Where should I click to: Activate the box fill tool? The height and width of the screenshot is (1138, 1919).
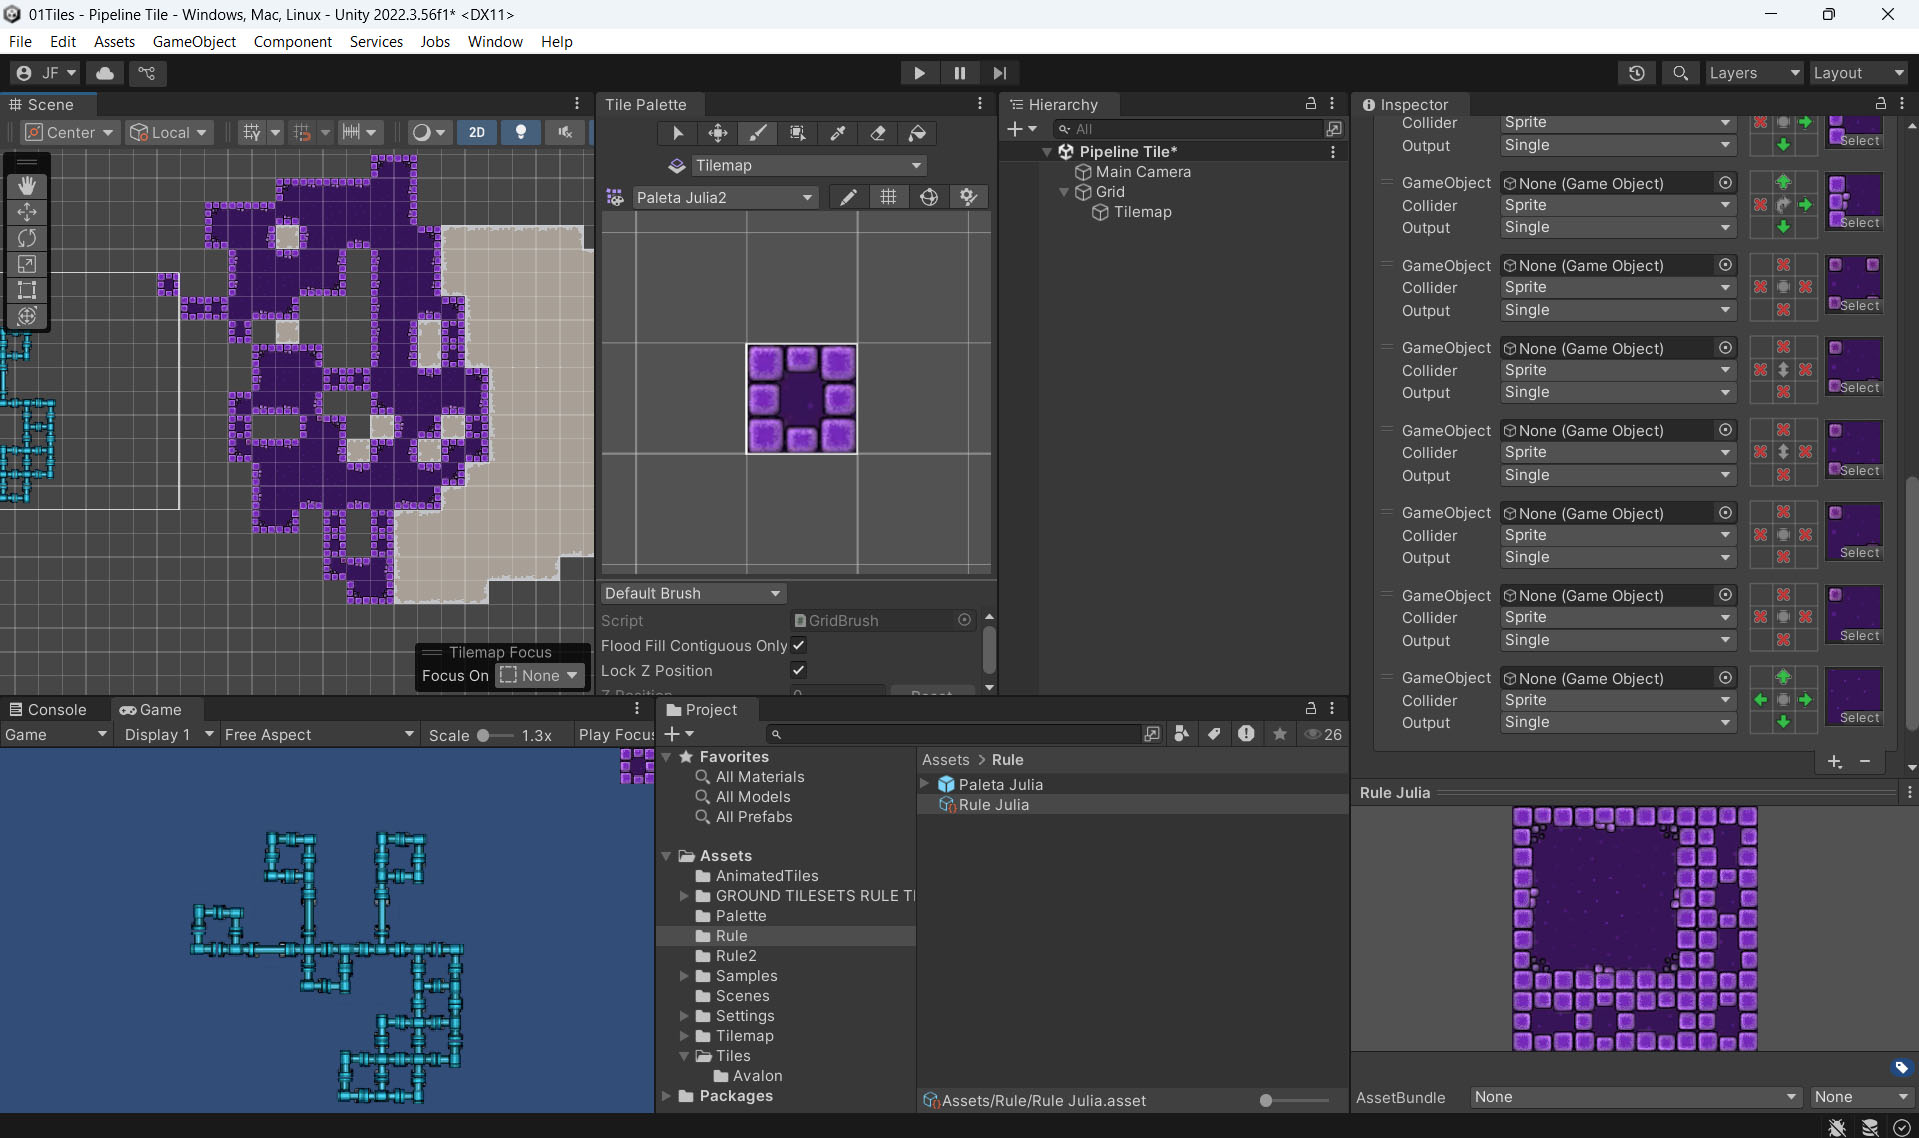(x=797, y=133)
